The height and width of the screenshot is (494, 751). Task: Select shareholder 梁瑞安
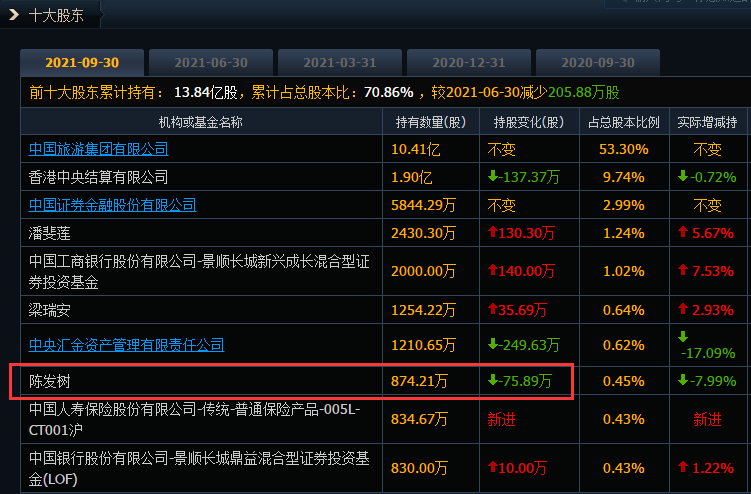(50, 310)
